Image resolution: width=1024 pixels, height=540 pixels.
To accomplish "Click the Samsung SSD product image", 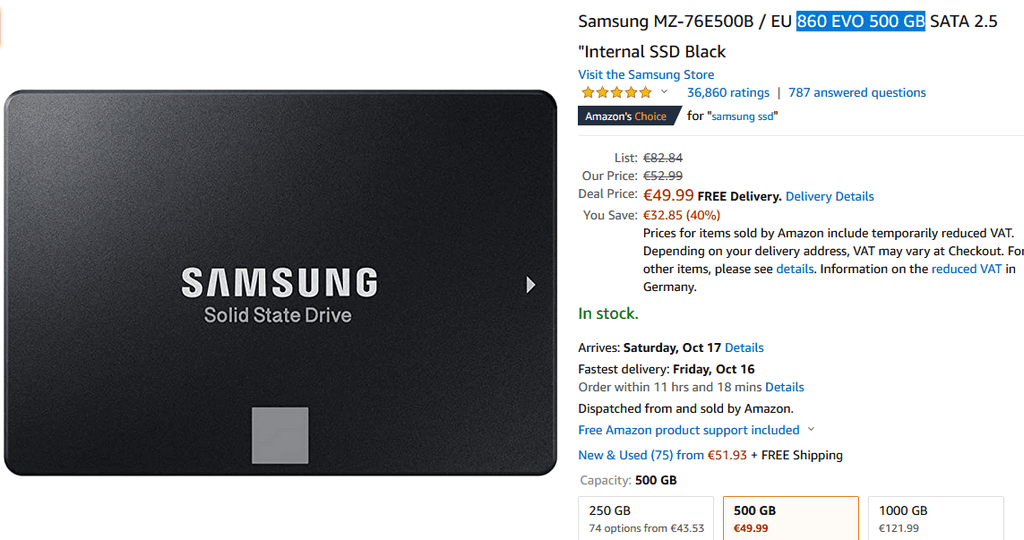I will (280, 283).
